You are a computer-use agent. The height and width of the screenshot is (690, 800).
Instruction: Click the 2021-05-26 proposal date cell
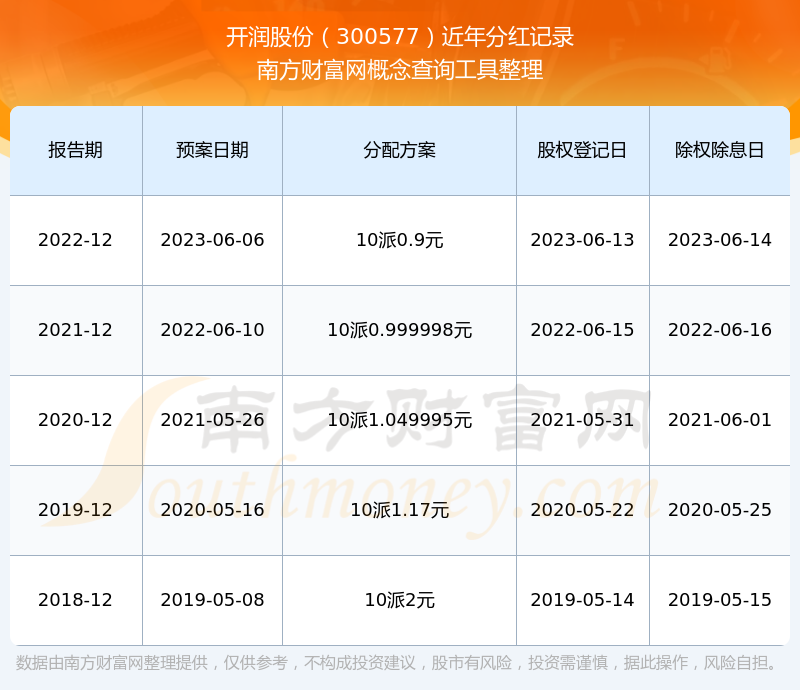pos(212,420)
